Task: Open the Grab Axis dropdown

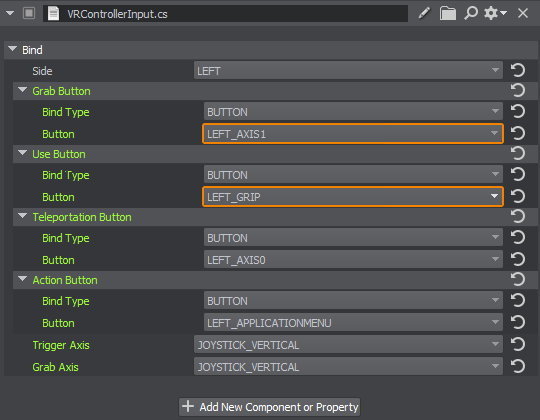Action: pyautogui.click(x=348, y=367)
